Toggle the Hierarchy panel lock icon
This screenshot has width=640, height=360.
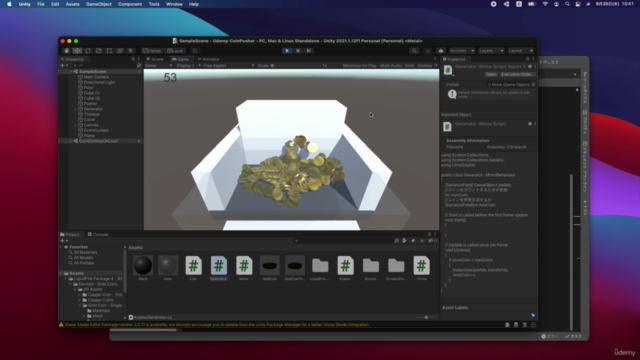(x=133, y=59)
